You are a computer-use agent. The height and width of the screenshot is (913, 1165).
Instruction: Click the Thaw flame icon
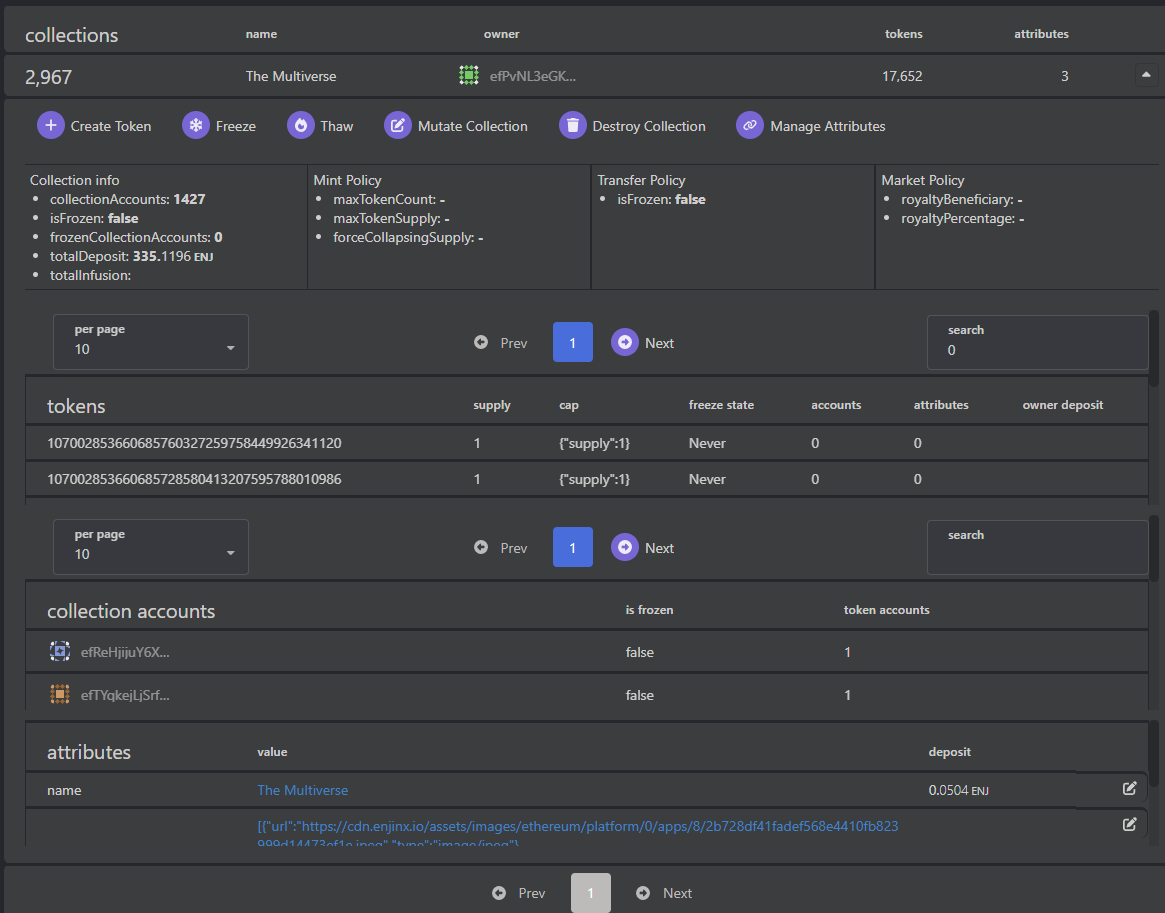301,126
